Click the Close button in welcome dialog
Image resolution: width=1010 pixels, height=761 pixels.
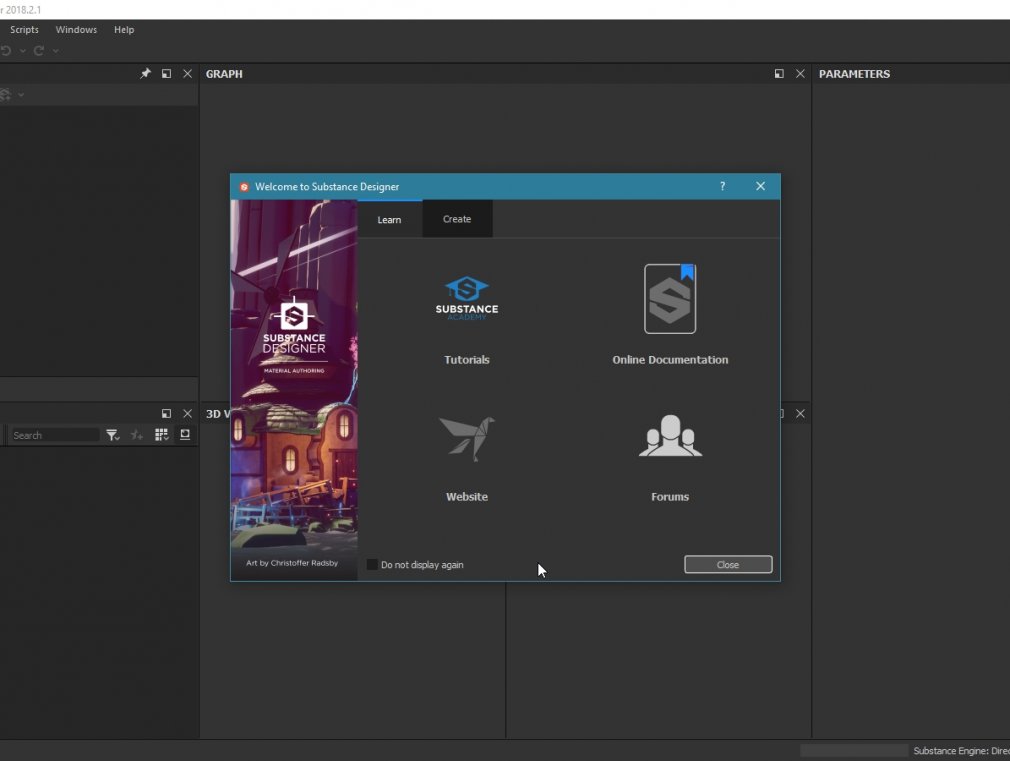click(728, 564)
